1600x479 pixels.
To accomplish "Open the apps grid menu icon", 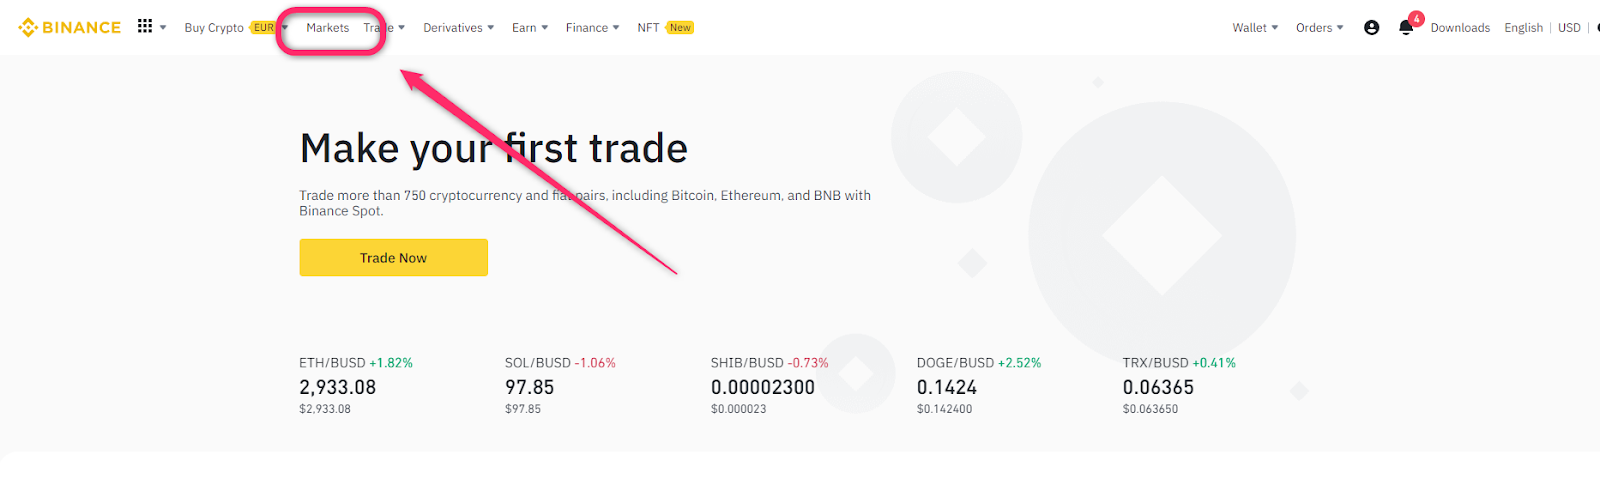I will [145, 26].
